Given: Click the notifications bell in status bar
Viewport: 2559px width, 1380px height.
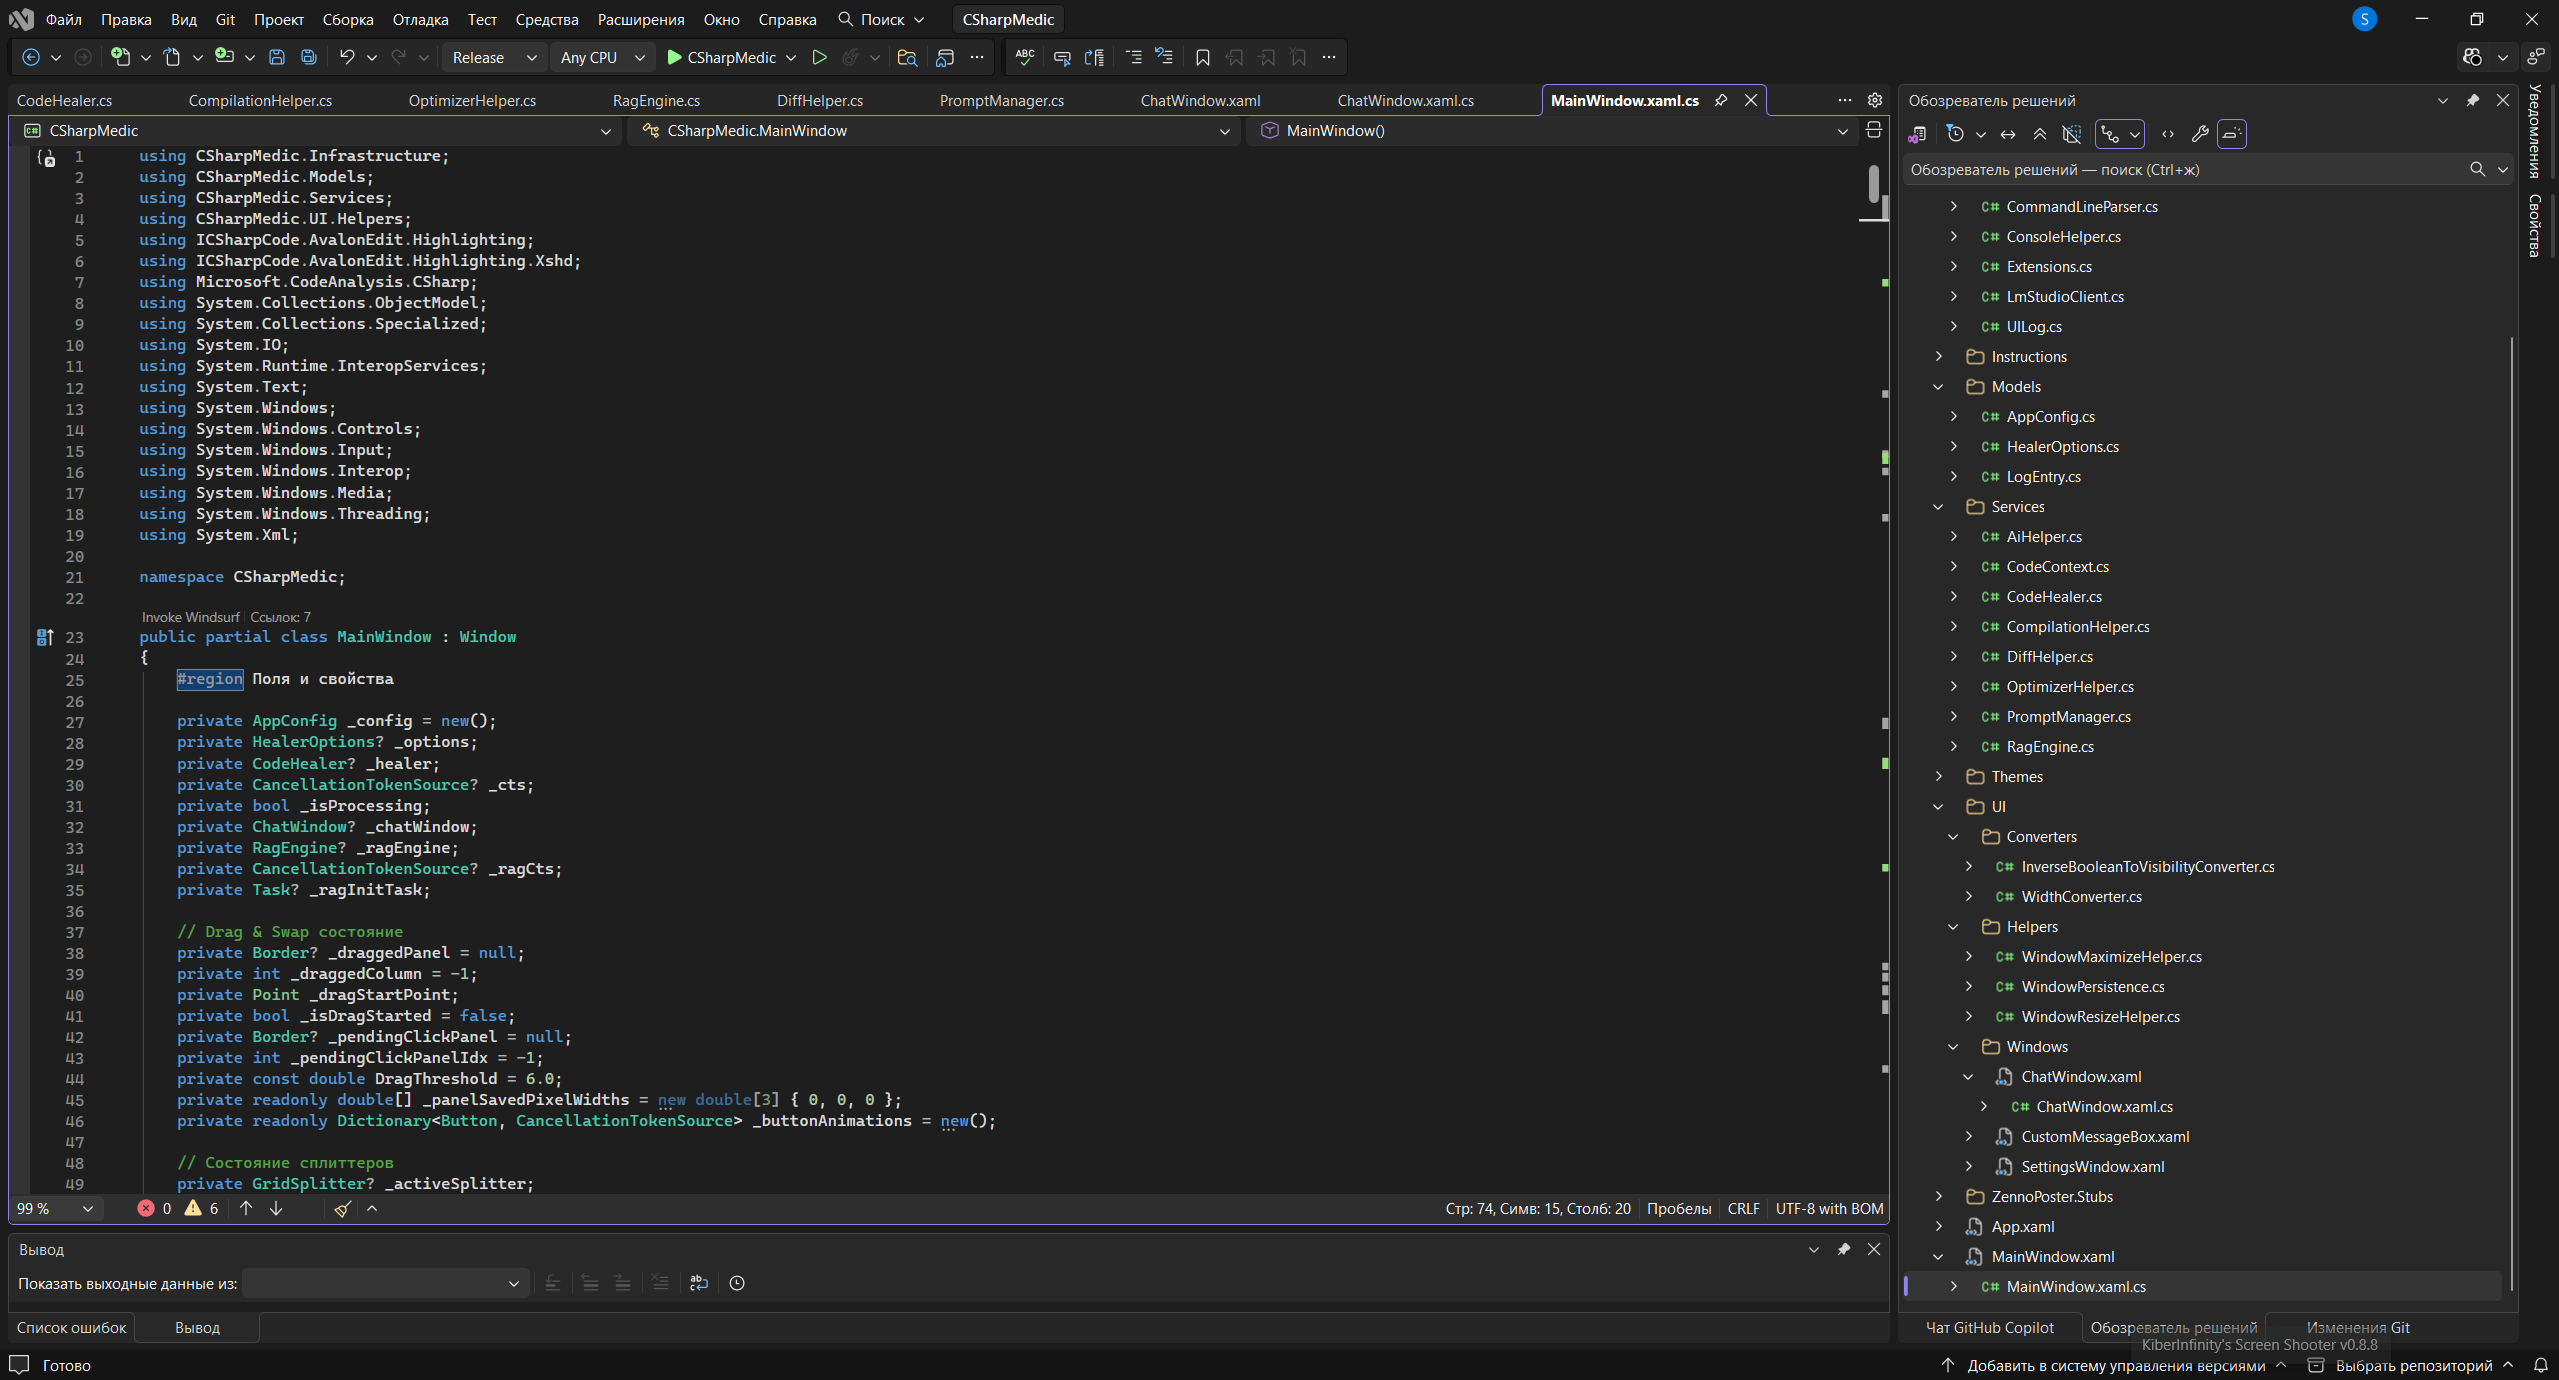Looking at the screenshot, I should point(2540,1365).
